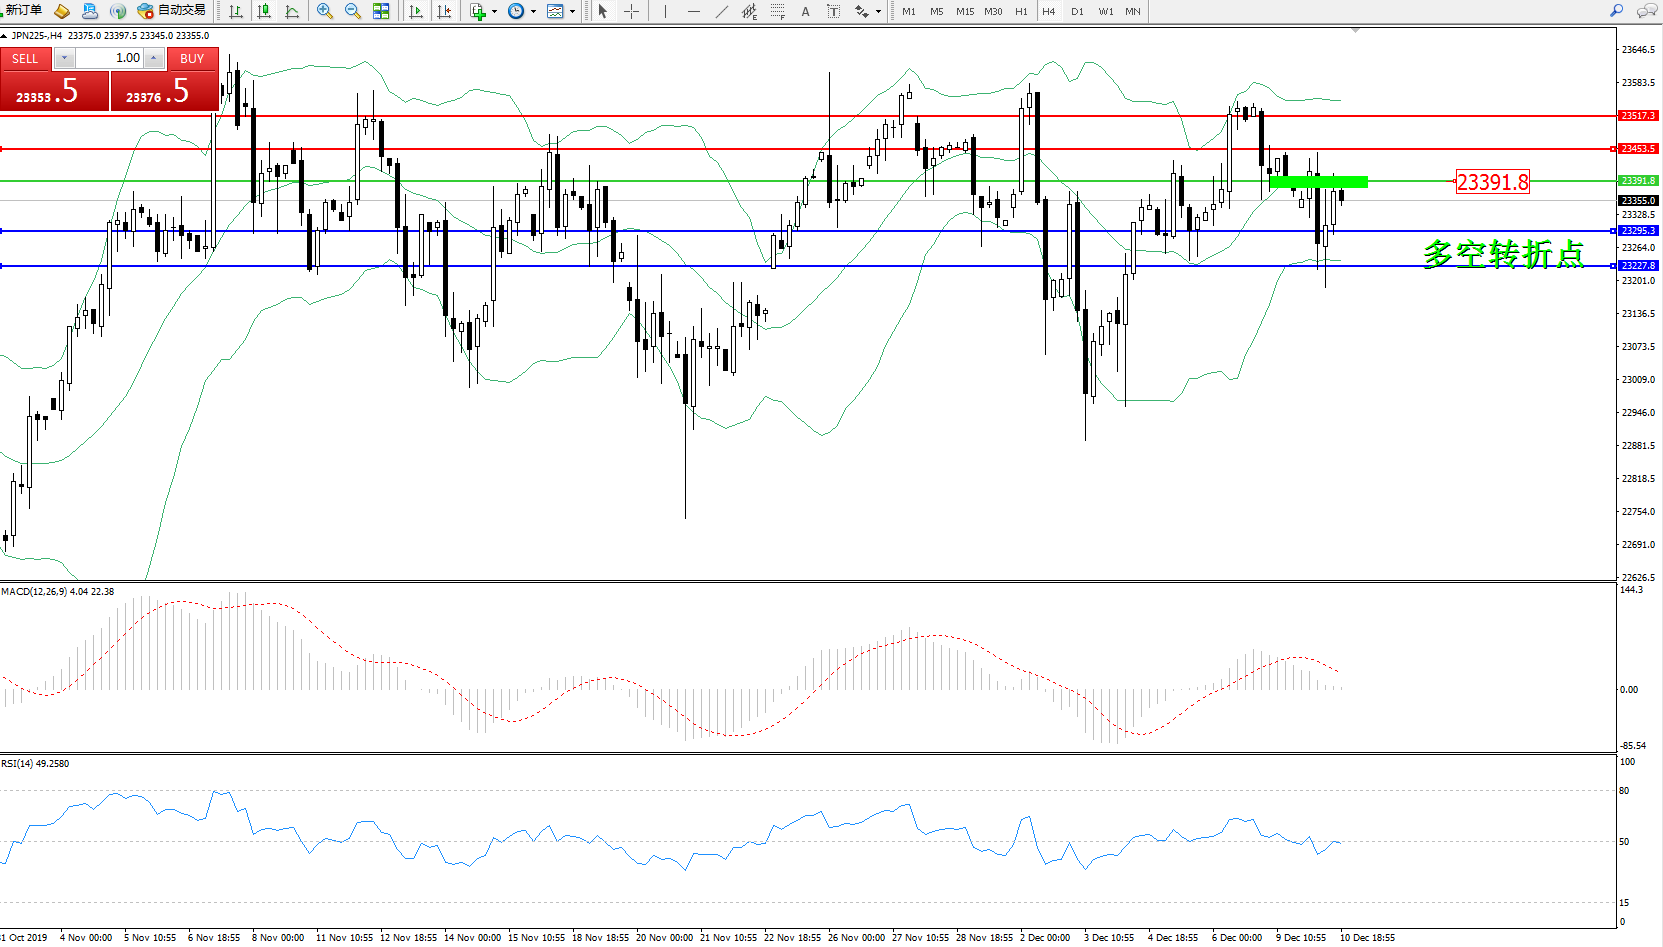Click the search magnifier in top-right
The height and width of the screenshot is (947, 1663).
[x=1616, y=11]
